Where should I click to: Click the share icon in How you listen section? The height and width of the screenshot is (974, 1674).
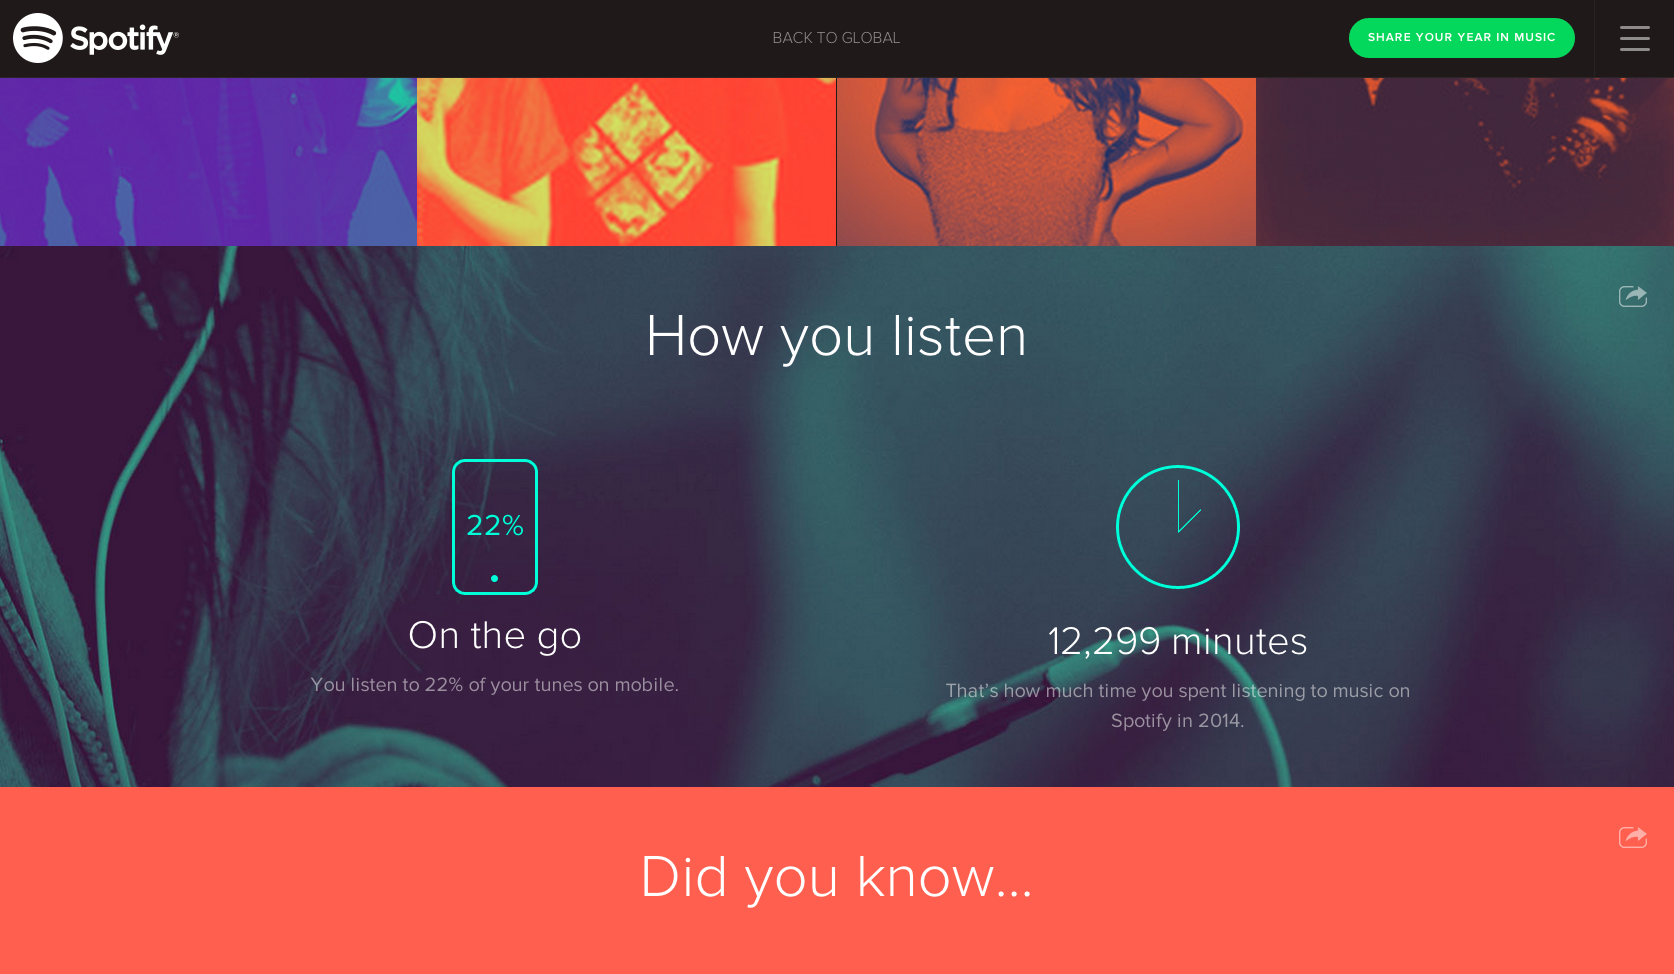[1633, 296]
